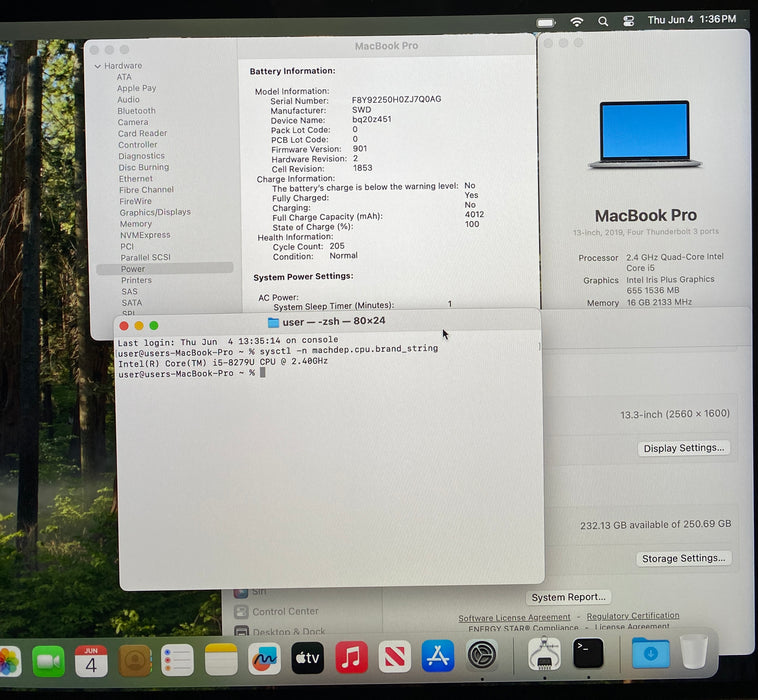The image size is (758, 700).
Task: Click the i5-8279U CPU output line
Action: (223, 363)
